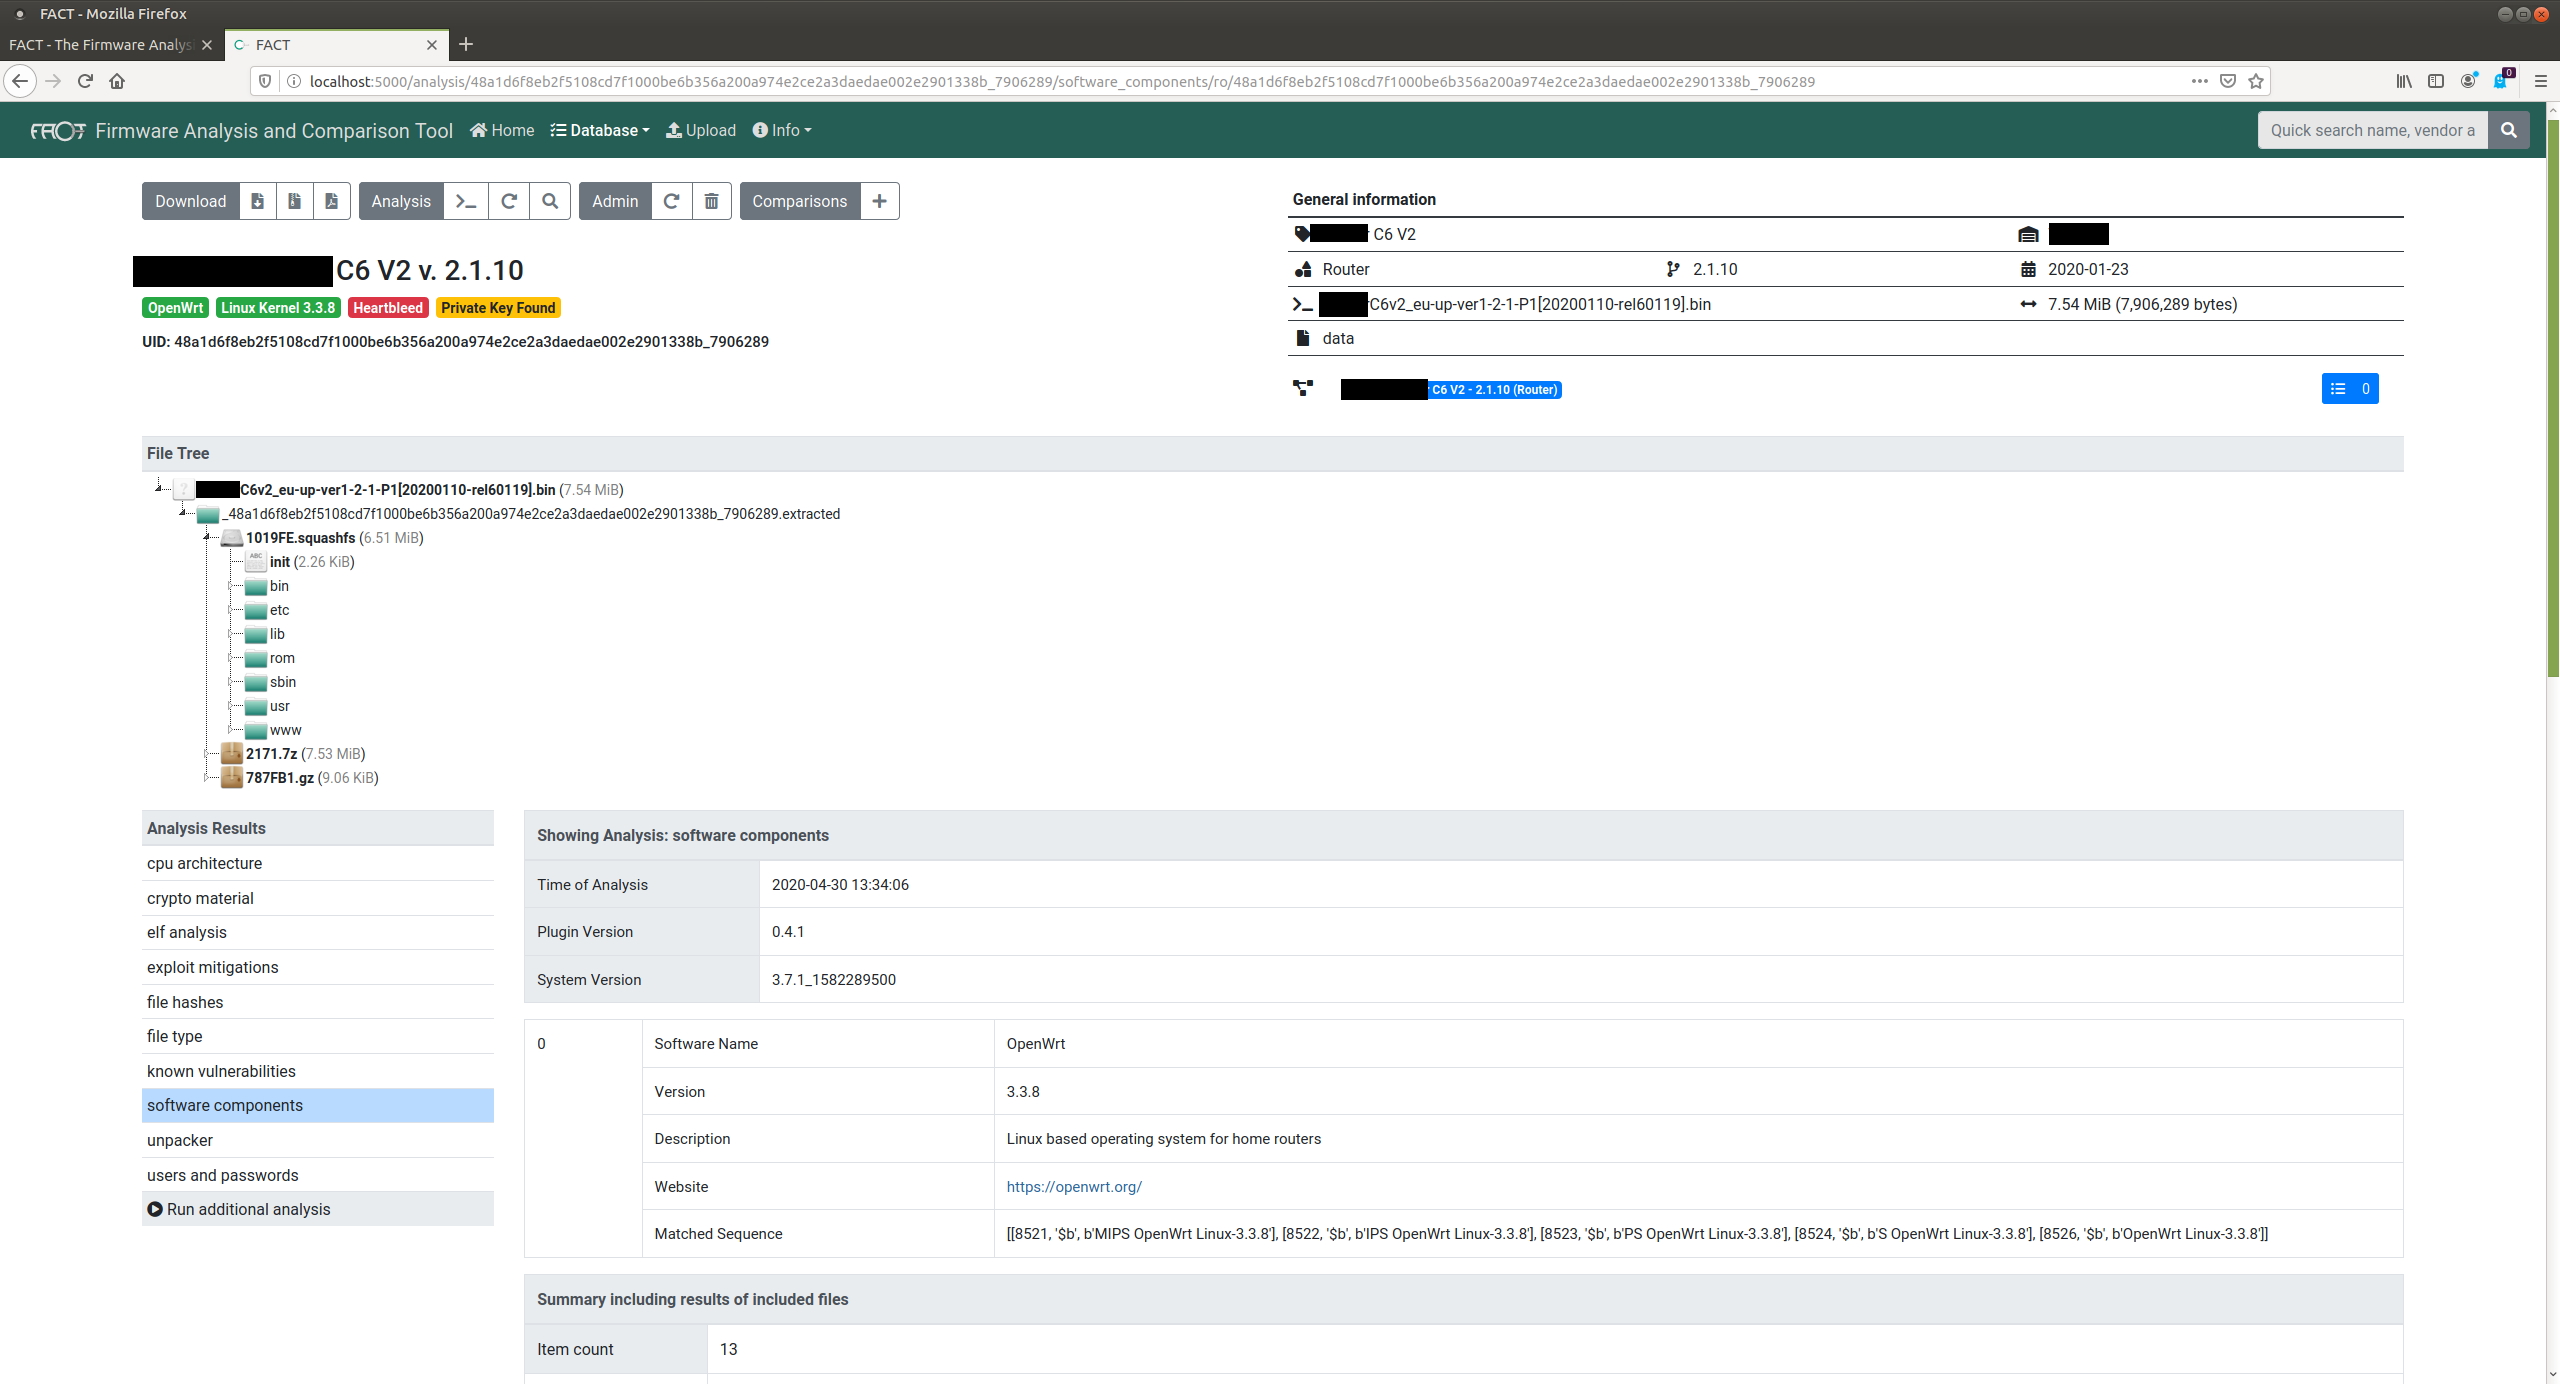2560x1384 pixels.
Task: Select the known vulnerabilities analysis result
Action: coord(221,1071)
